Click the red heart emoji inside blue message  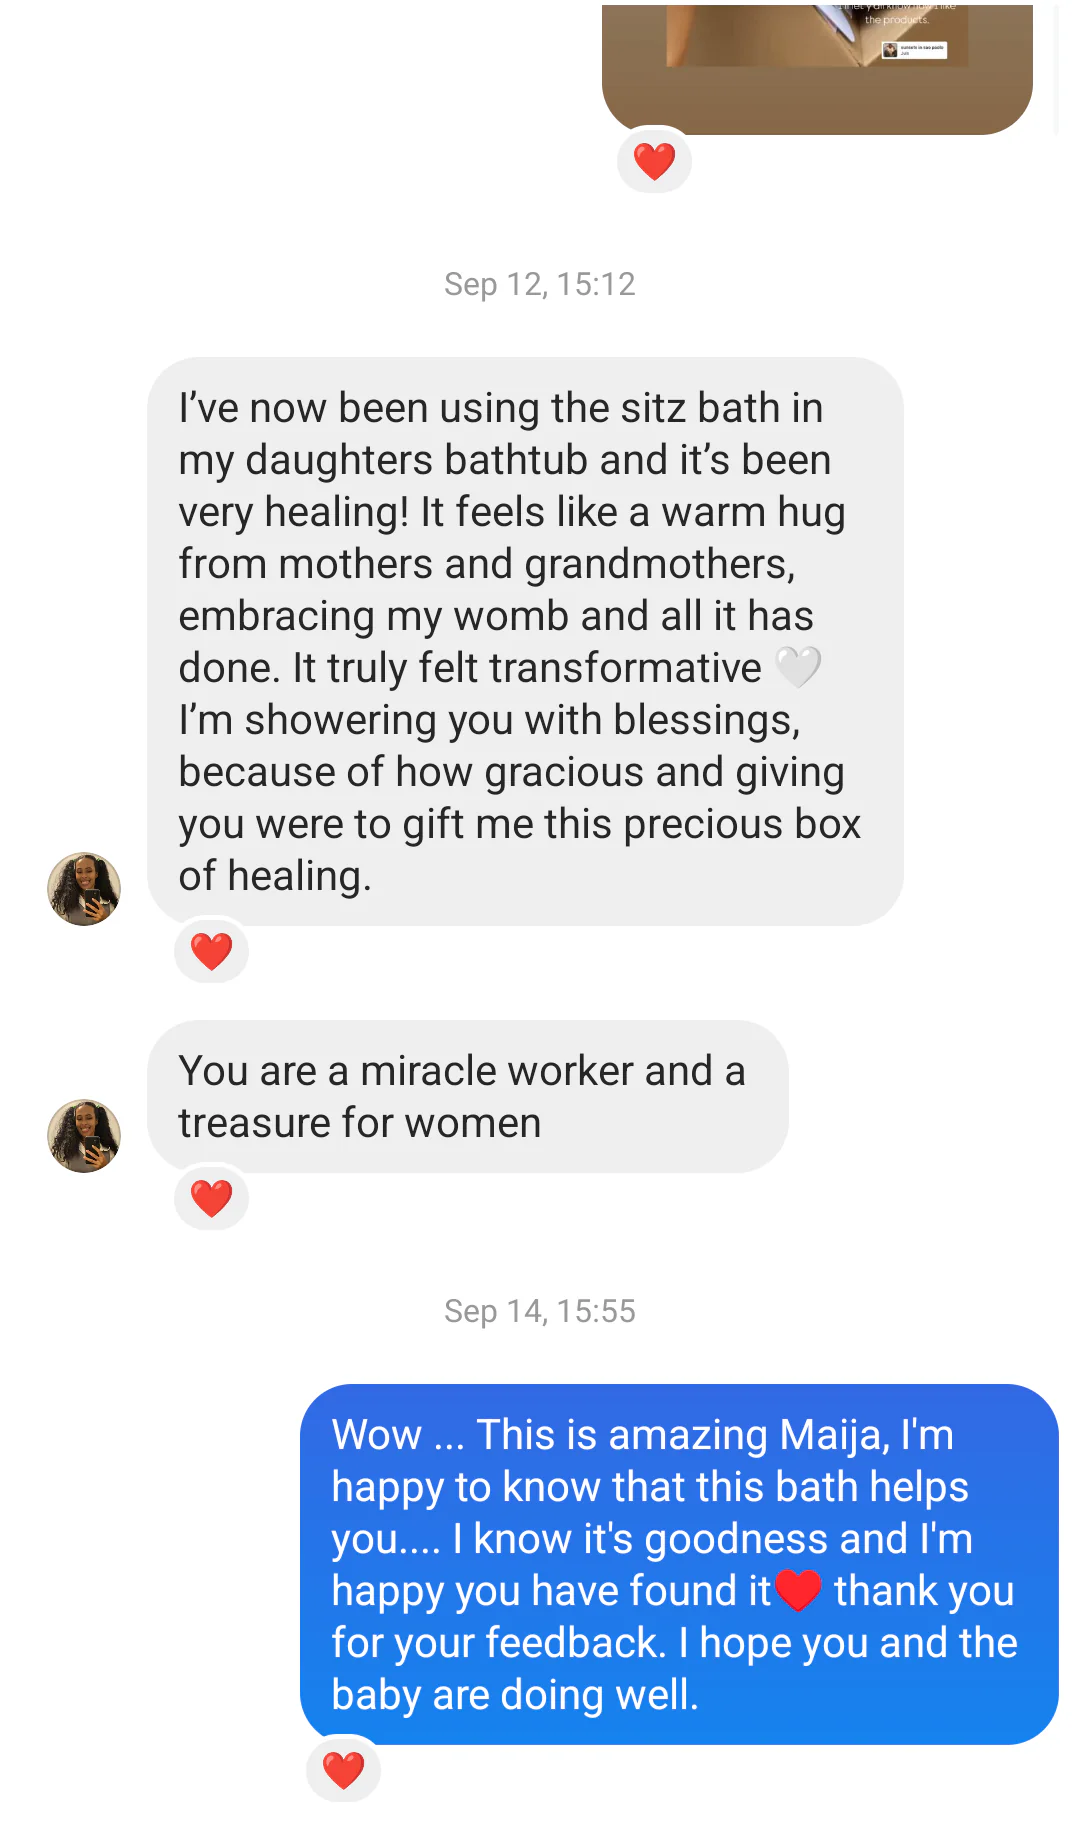pyautogui.click(x=798, y=1590)
